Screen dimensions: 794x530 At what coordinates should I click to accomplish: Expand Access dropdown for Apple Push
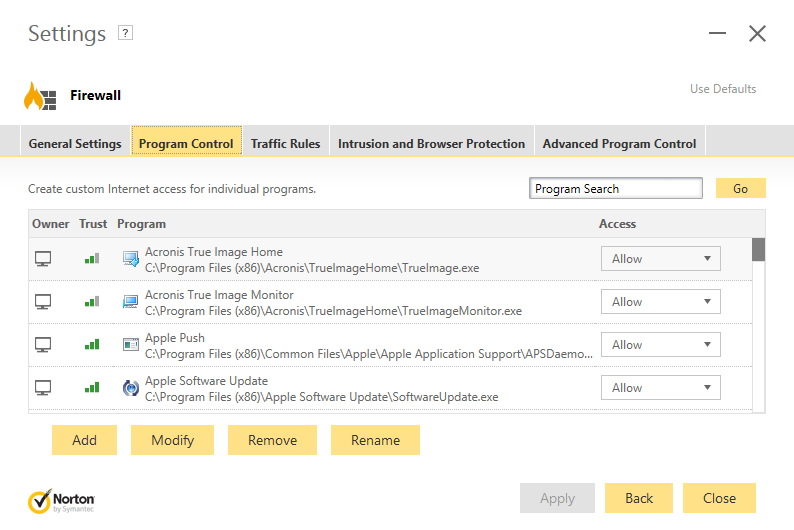[660, 345]
